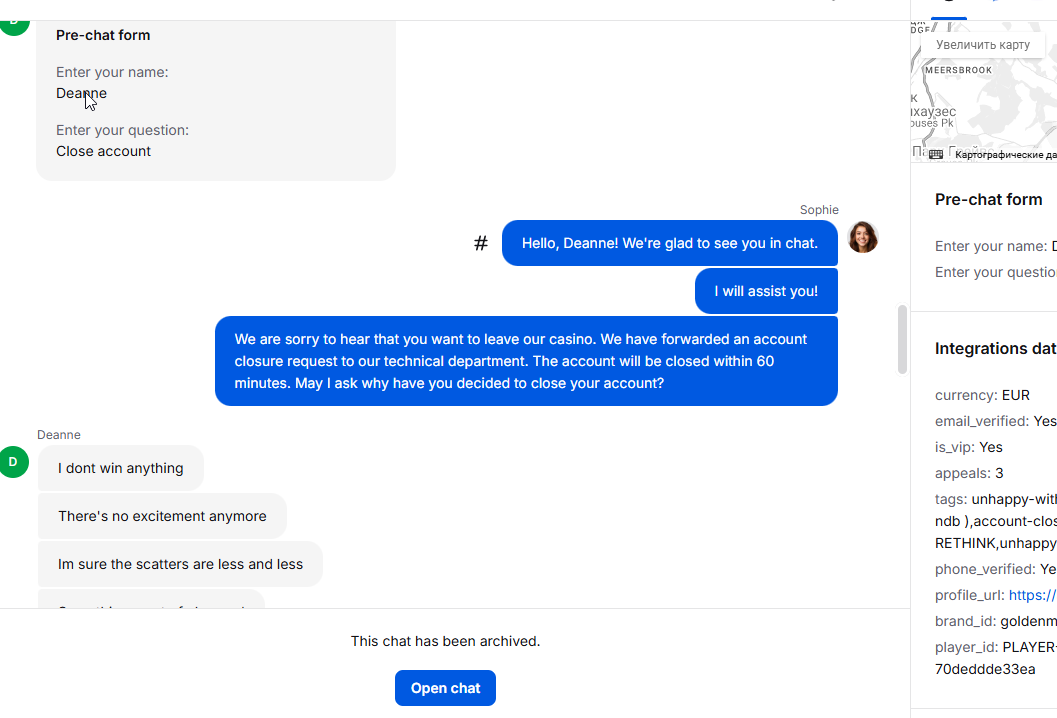
Task: Click the Open chat button
Action: tap(446, 688)
